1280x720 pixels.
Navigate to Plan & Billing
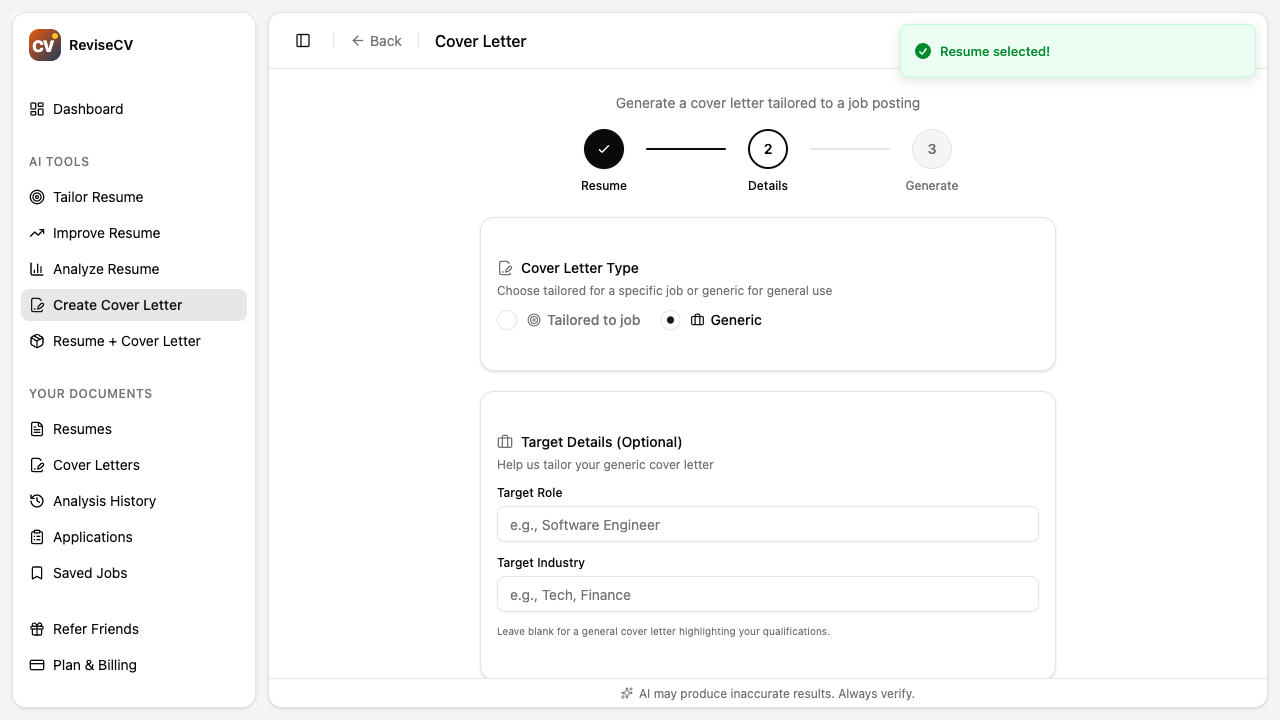(x=94, y=665)
